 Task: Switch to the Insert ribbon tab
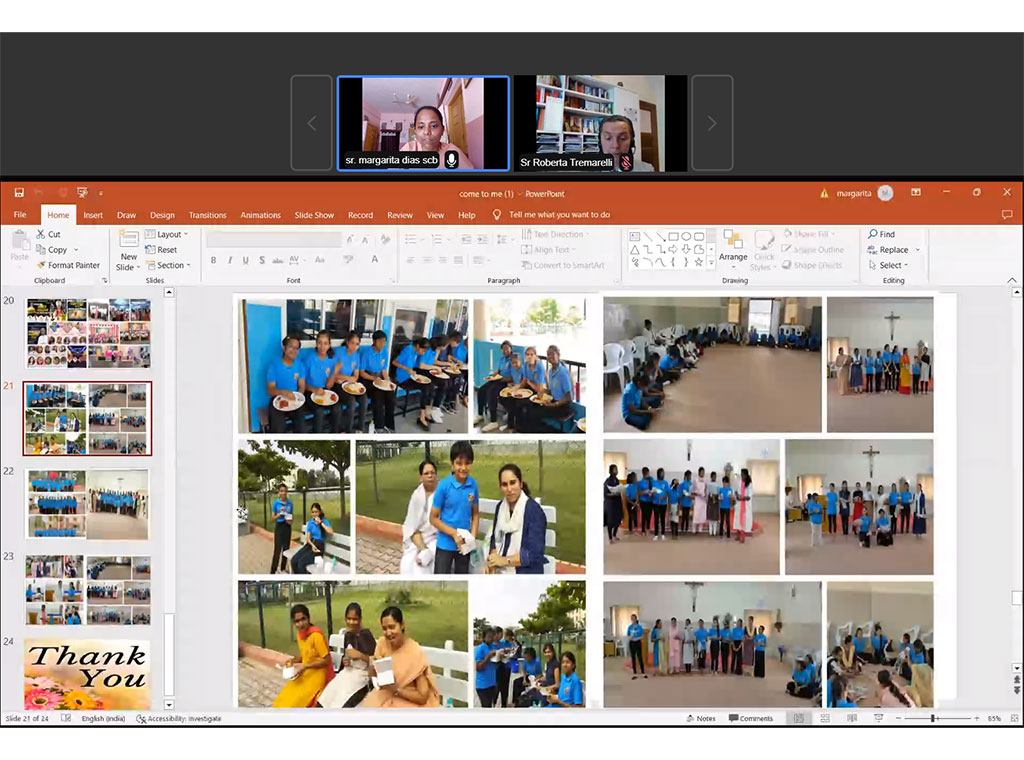pyautogui.click(x=93, y=215)
